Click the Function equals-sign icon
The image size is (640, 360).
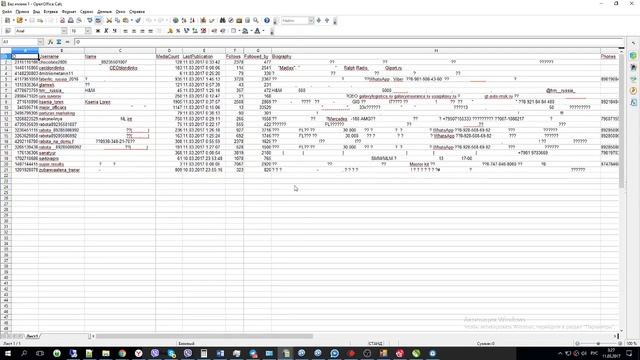click(67, 42)
